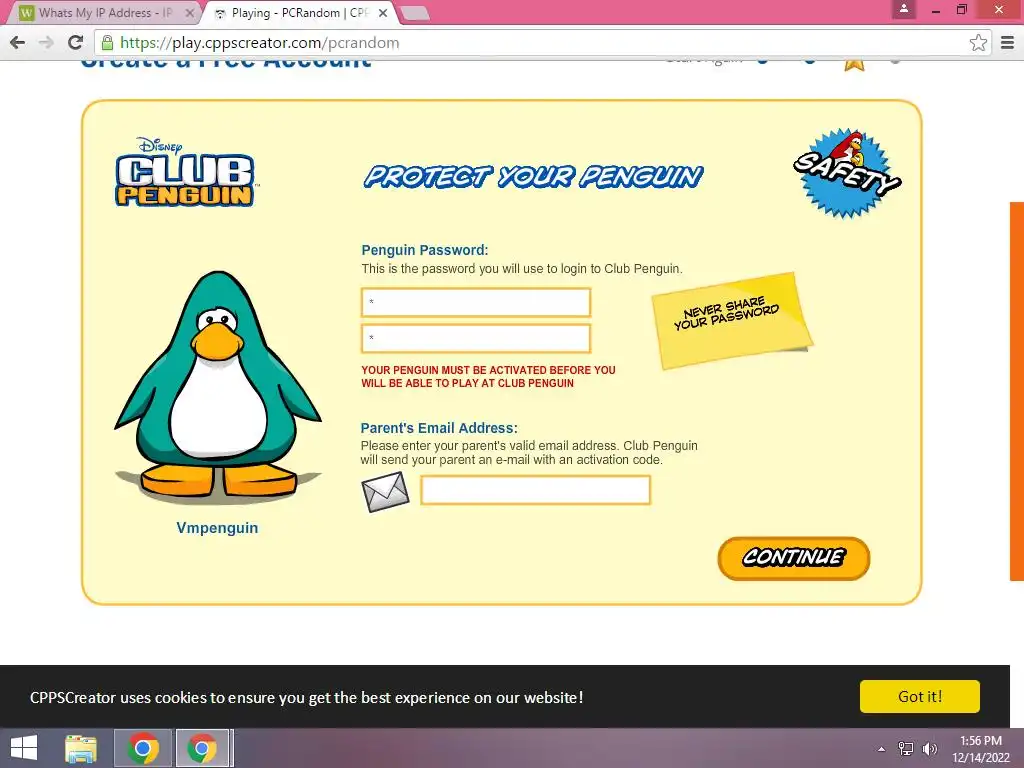Dismiss cookies with Got it! button
This screenshot has height=768, width=1024.
(x=920, y=696)
